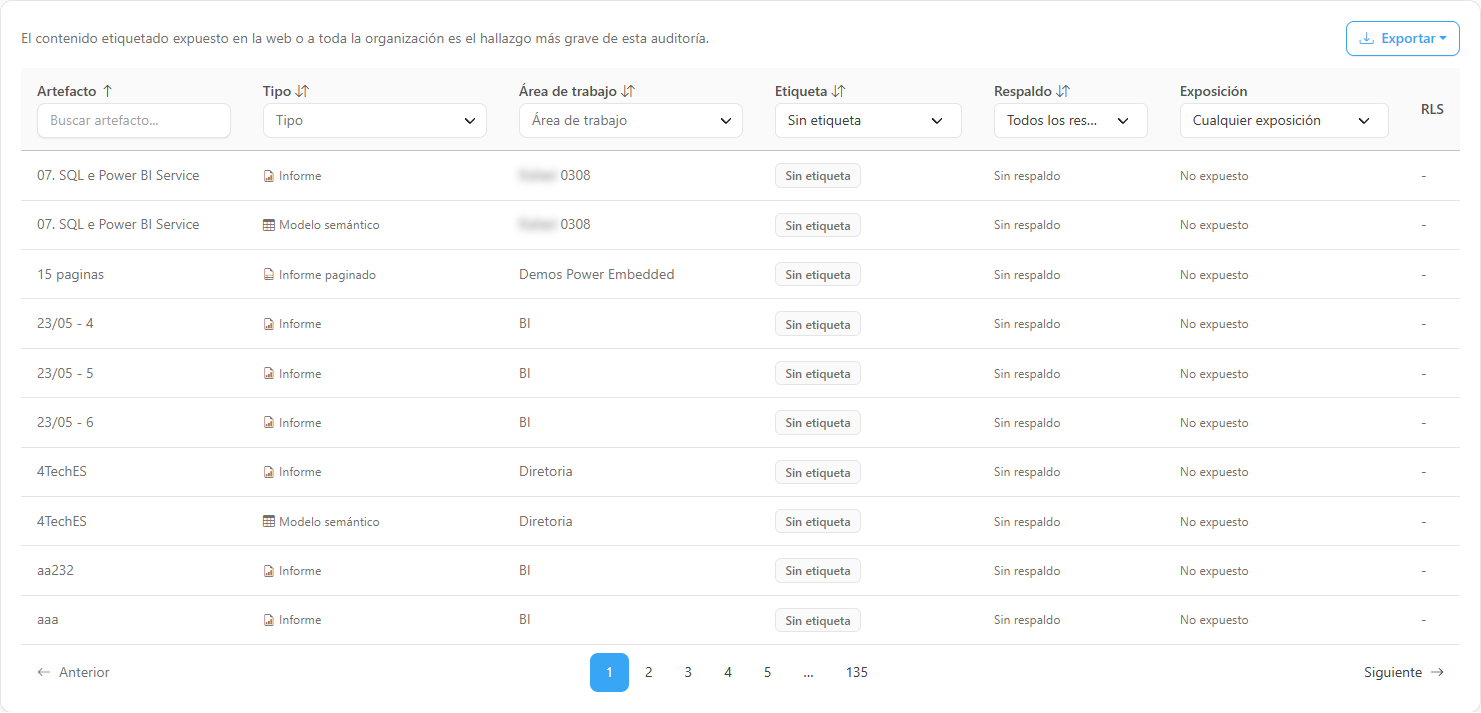Expand the Todos los respaldos filter
The image size is (1481, 713).
coord(1071,121)
